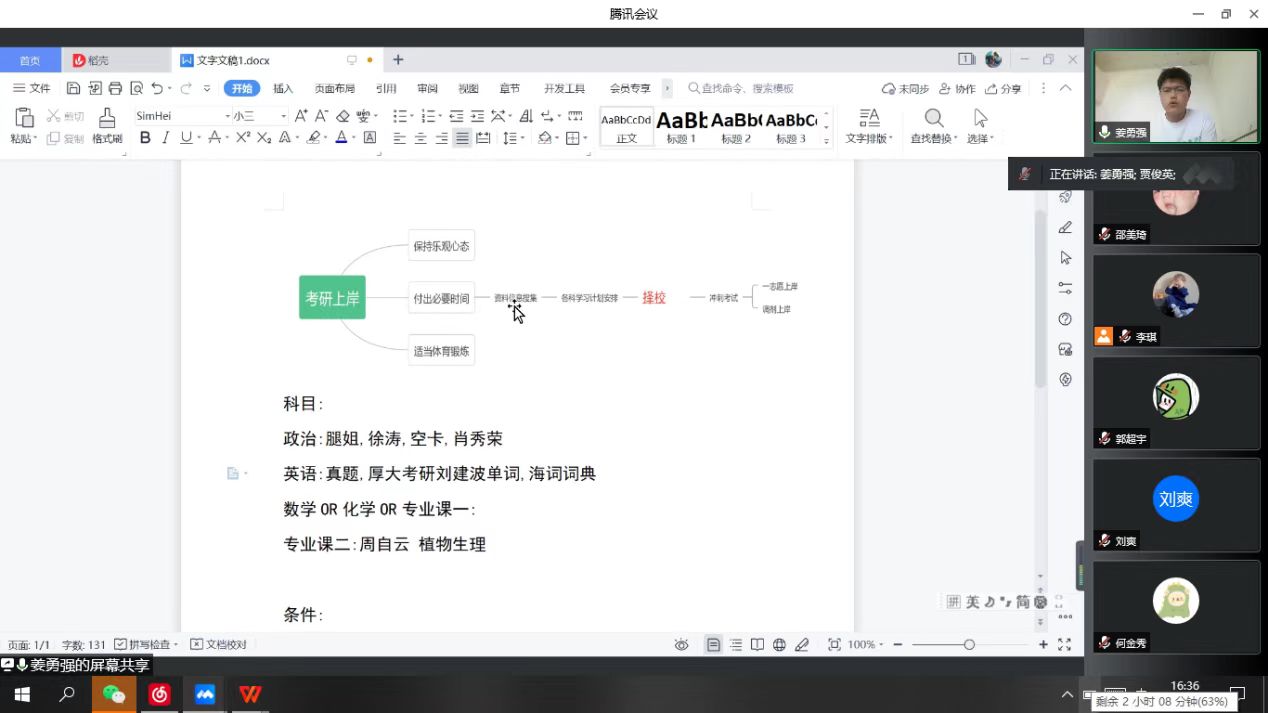
Task: Open the font name SimHei dropdown
Action: pyautogui.click(x=227, y=116)
